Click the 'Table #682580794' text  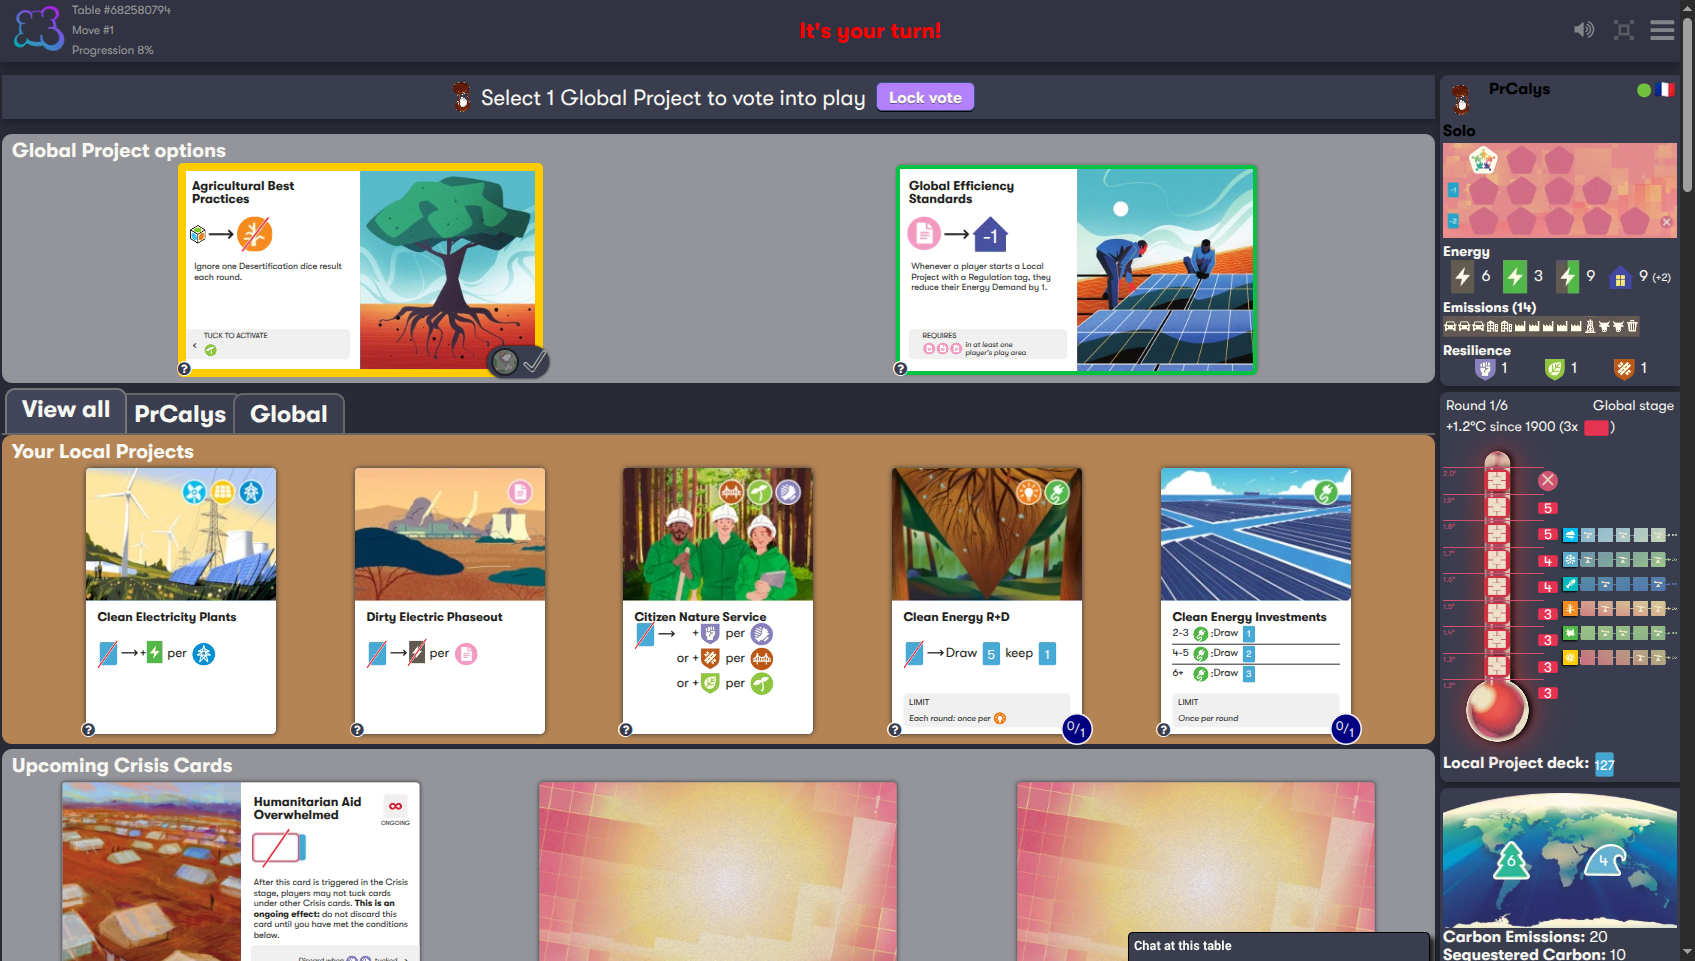click(x=121, y=10)
